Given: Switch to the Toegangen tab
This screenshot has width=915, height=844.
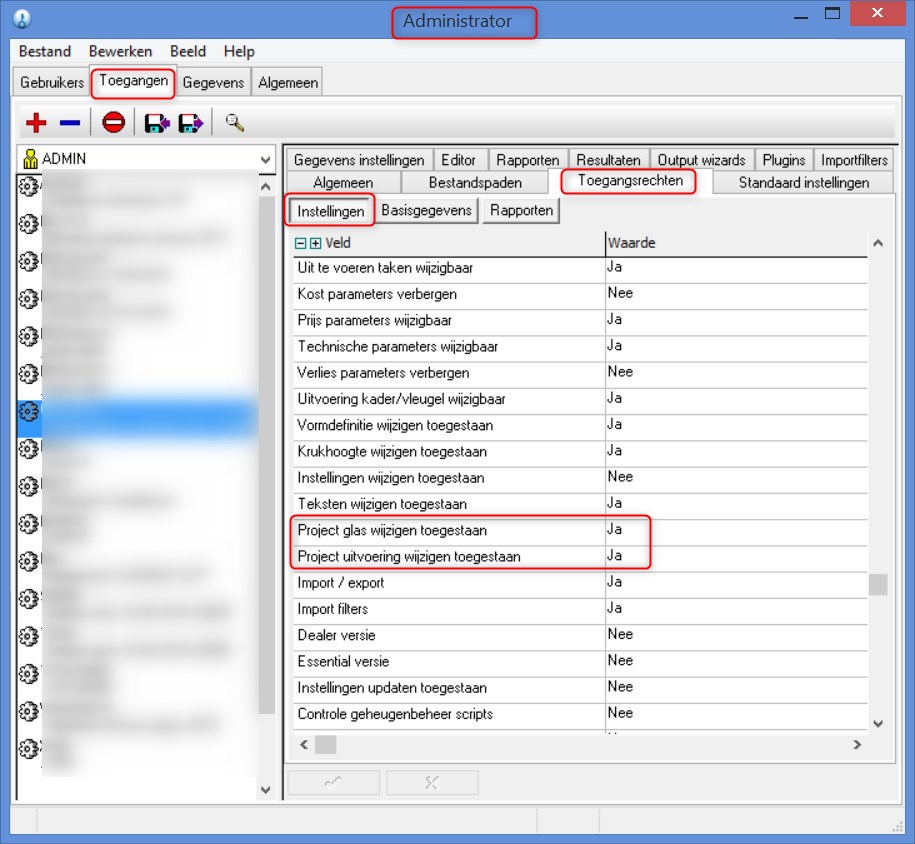Looking at the screenshot, I should pos(134,81).
